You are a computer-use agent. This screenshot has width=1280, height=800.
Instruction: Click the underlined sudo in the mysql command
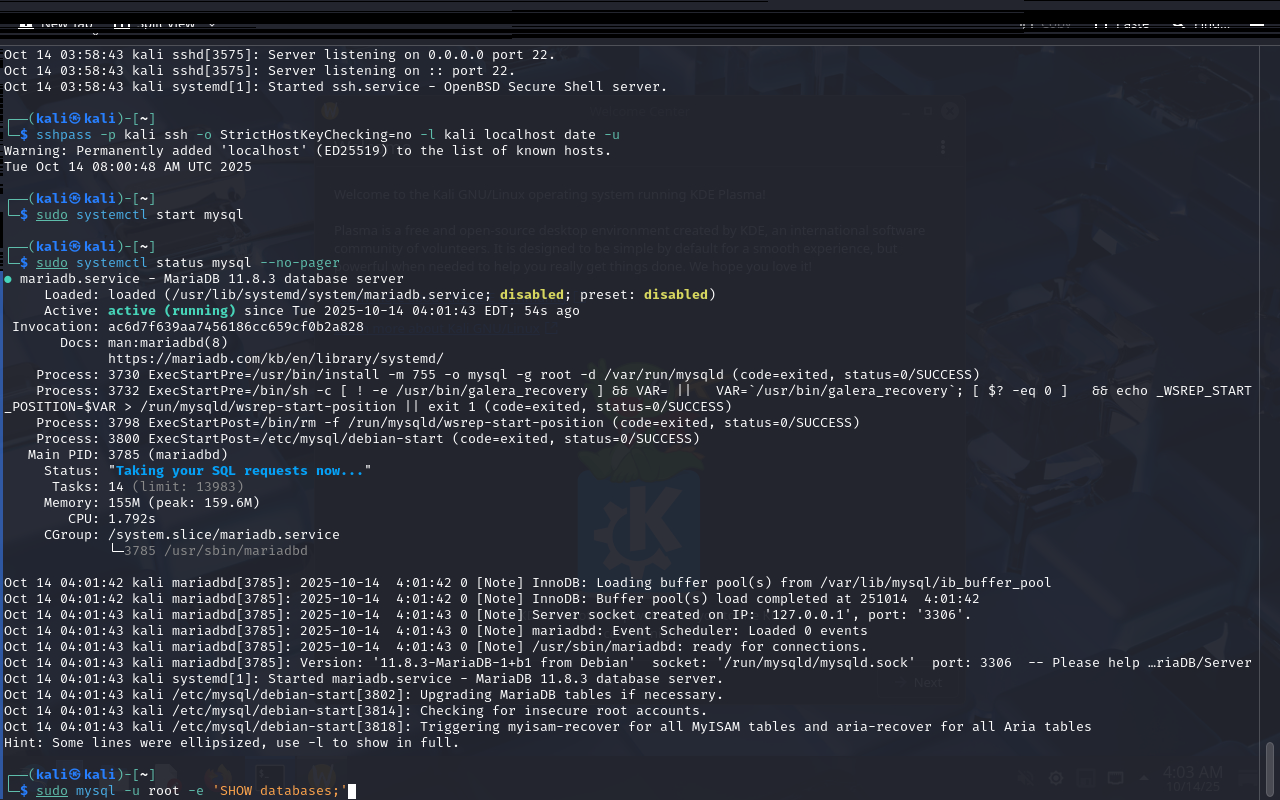[x=52, y=791]
